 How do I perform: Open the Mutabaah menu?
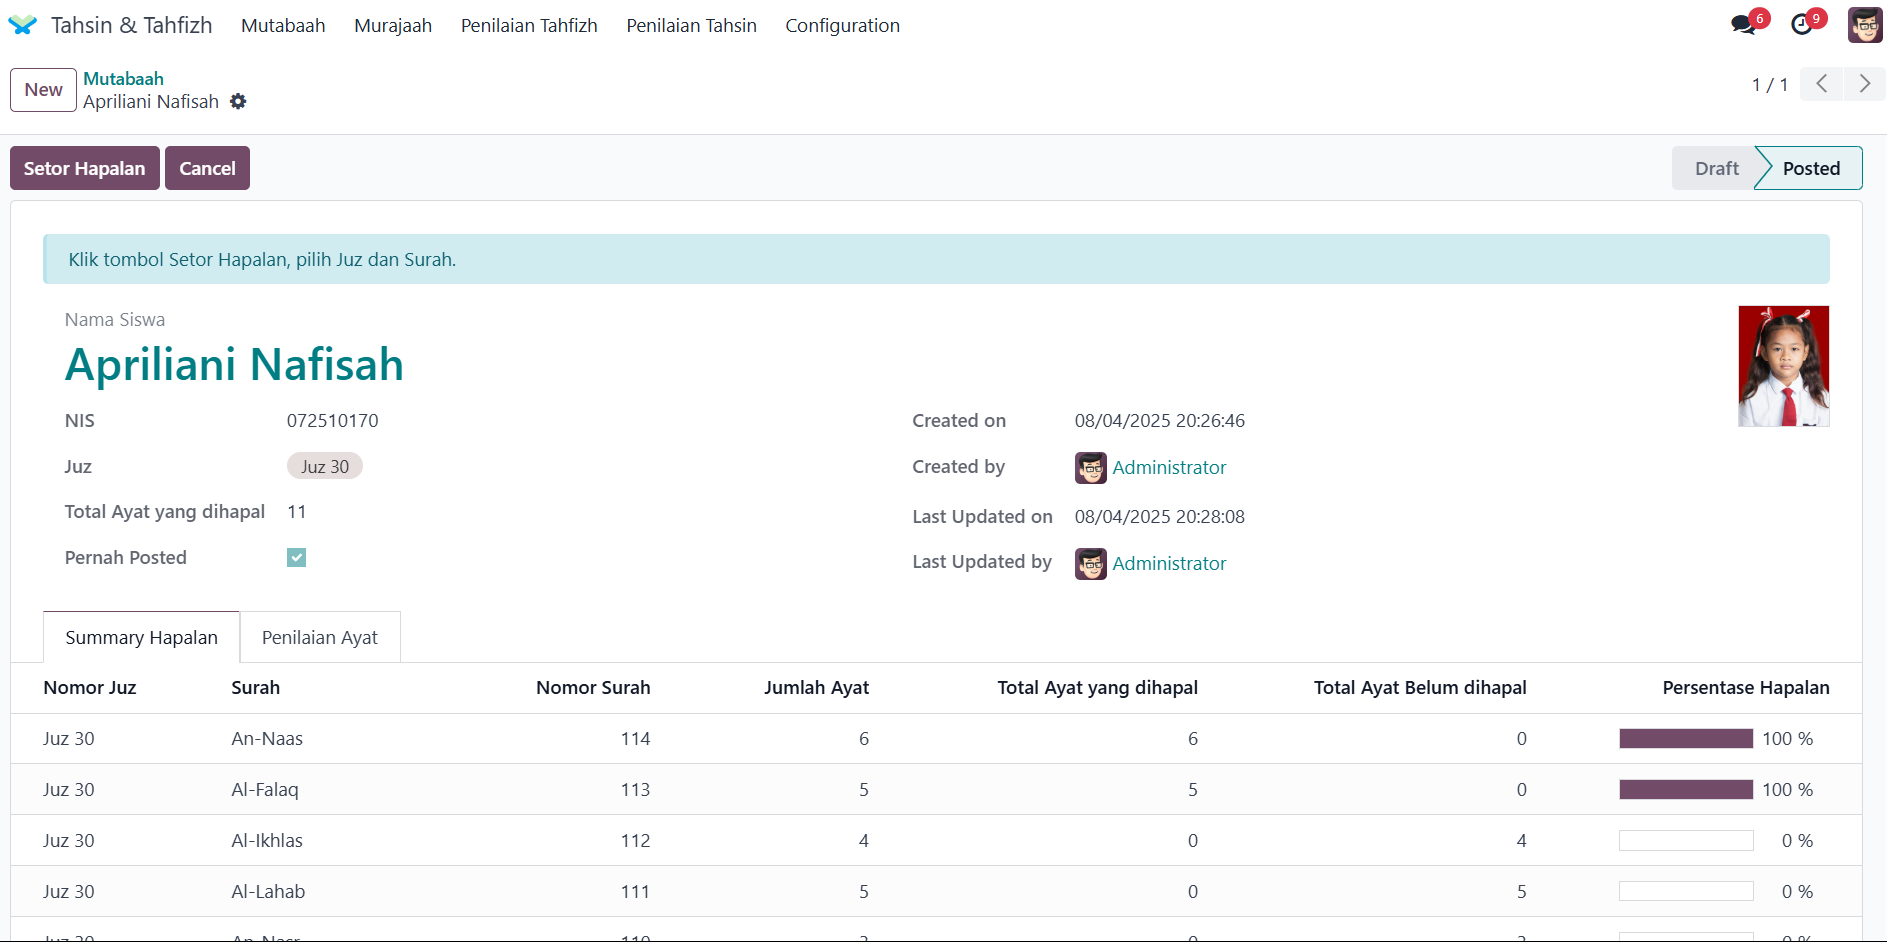pos(283,25)
